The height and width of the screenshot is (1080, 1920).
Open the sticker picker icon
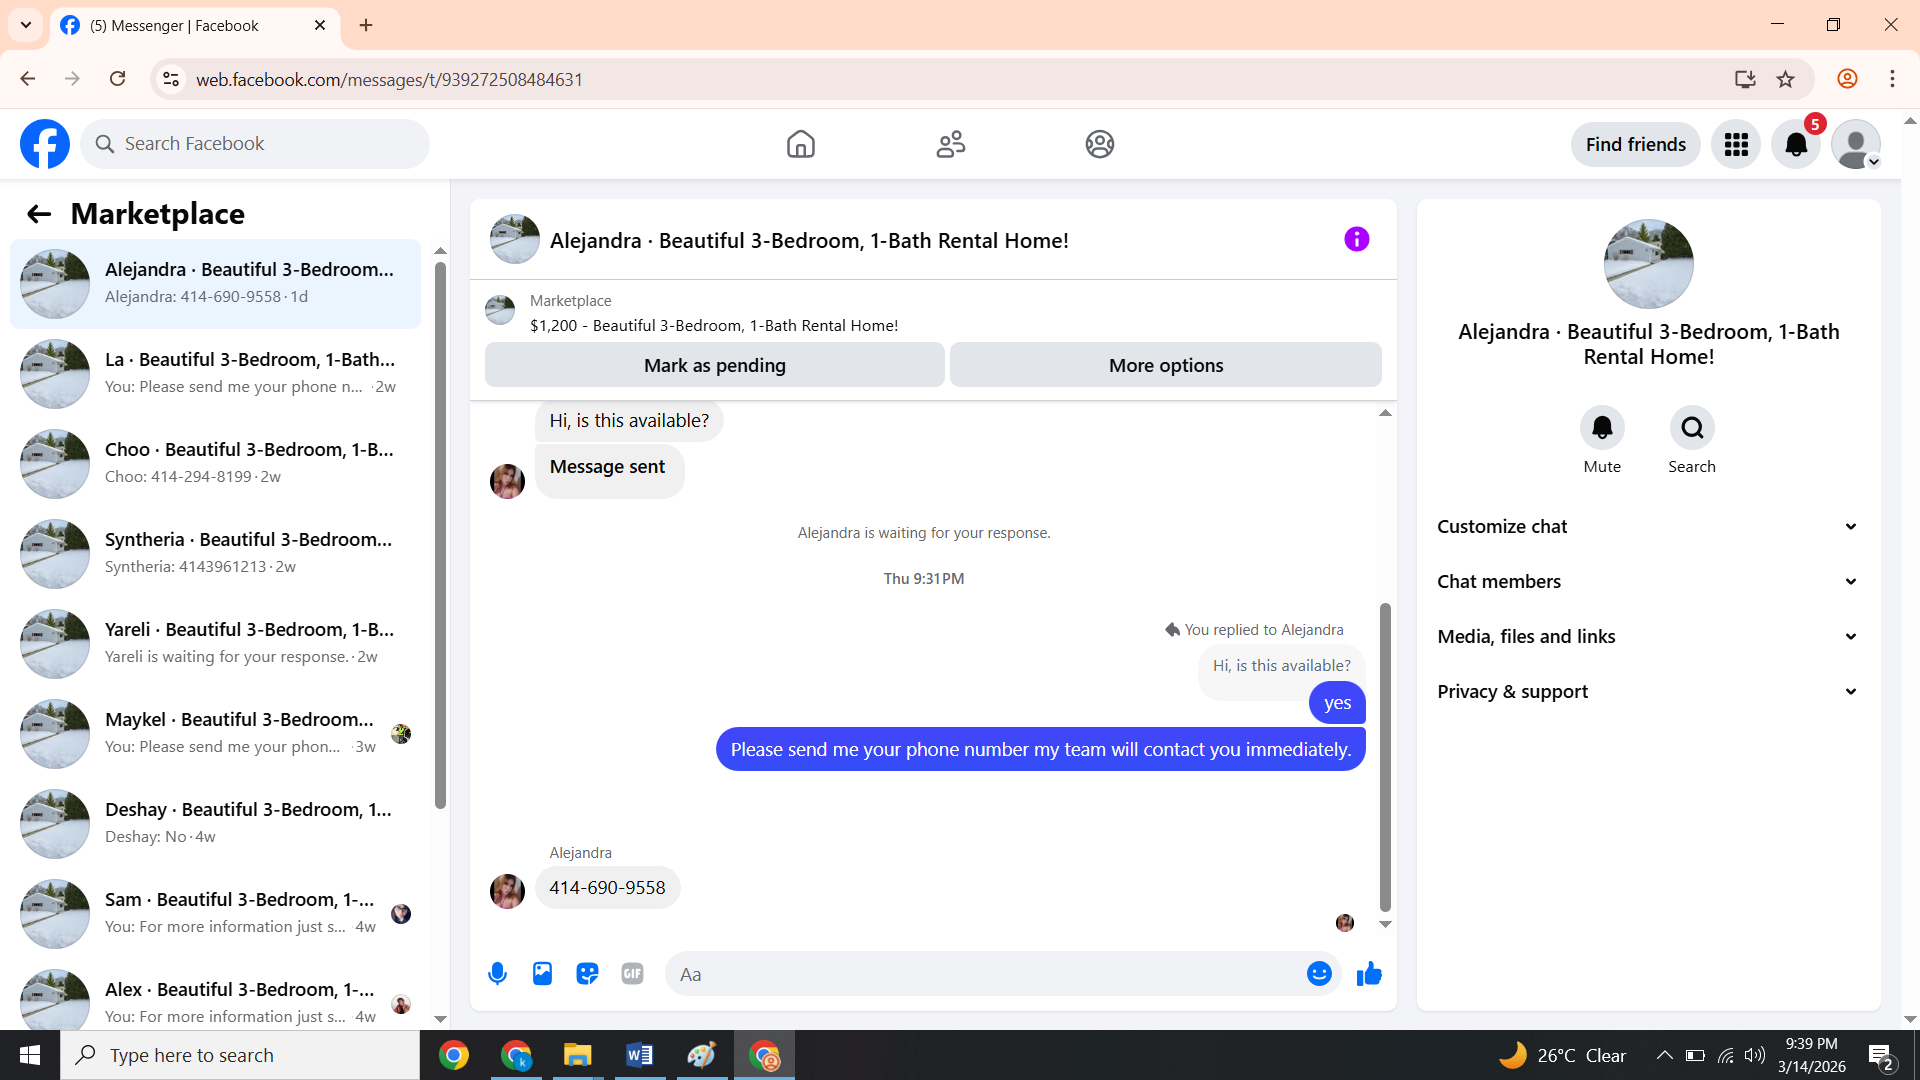tap(587, 973)
